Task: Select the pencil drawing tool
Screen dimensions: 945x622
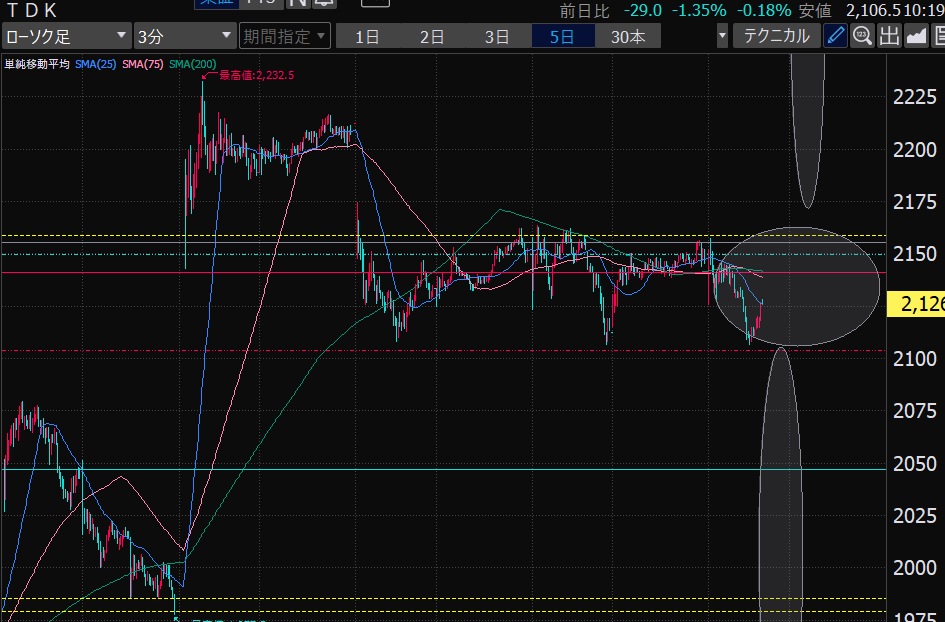Action: click(836, 37)
